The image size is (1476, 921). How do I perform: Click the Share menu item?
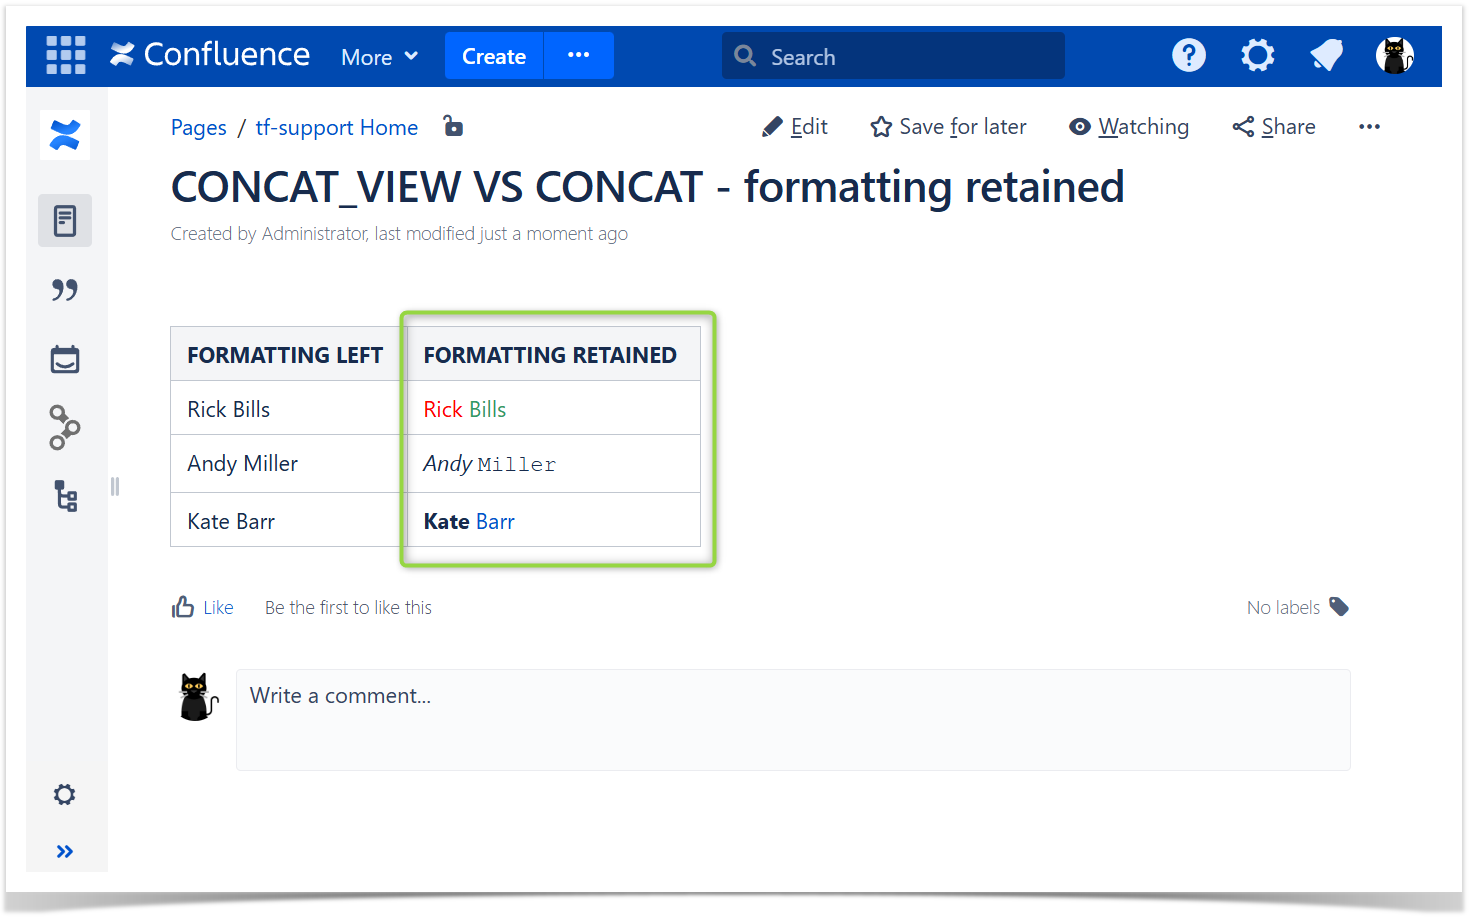[1274, 127]
